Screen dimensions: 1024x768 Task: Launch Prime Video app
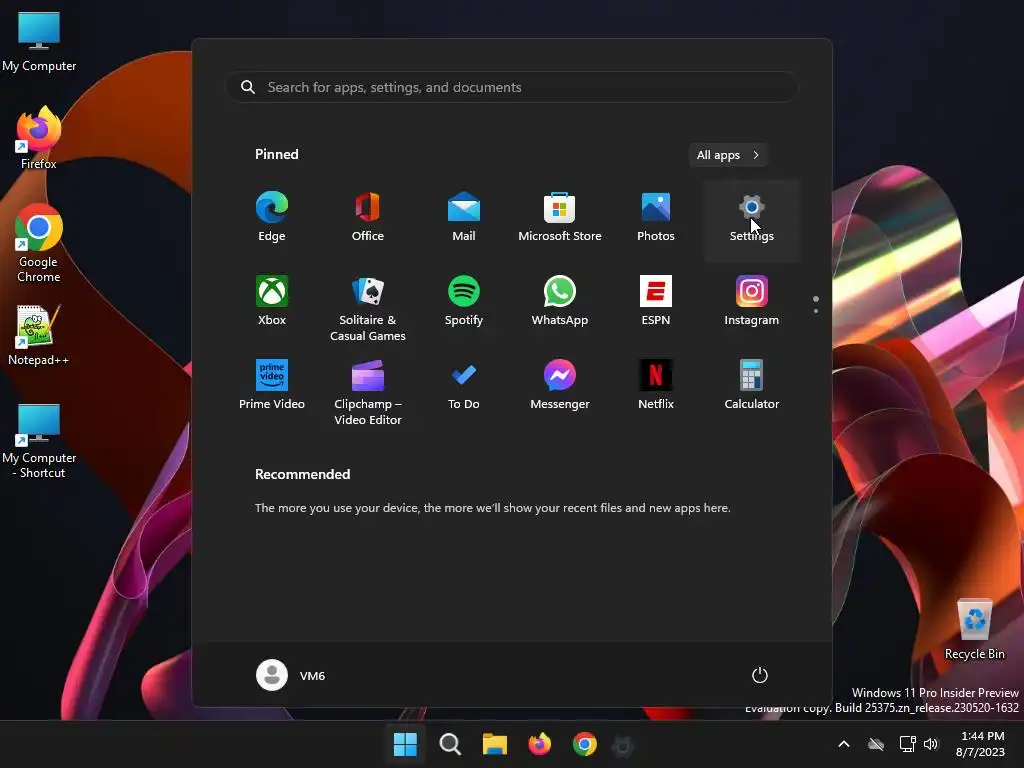coord(272,385)
